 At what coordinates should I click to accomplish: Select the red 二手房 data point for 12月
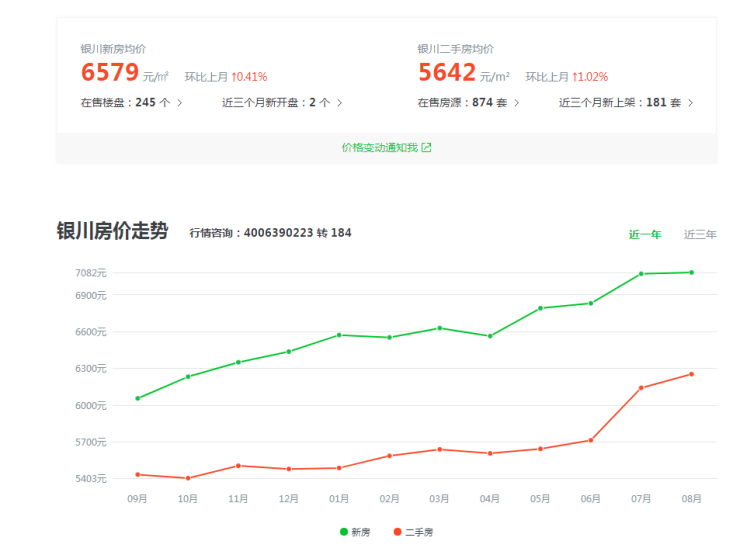(x=289, y=469)
